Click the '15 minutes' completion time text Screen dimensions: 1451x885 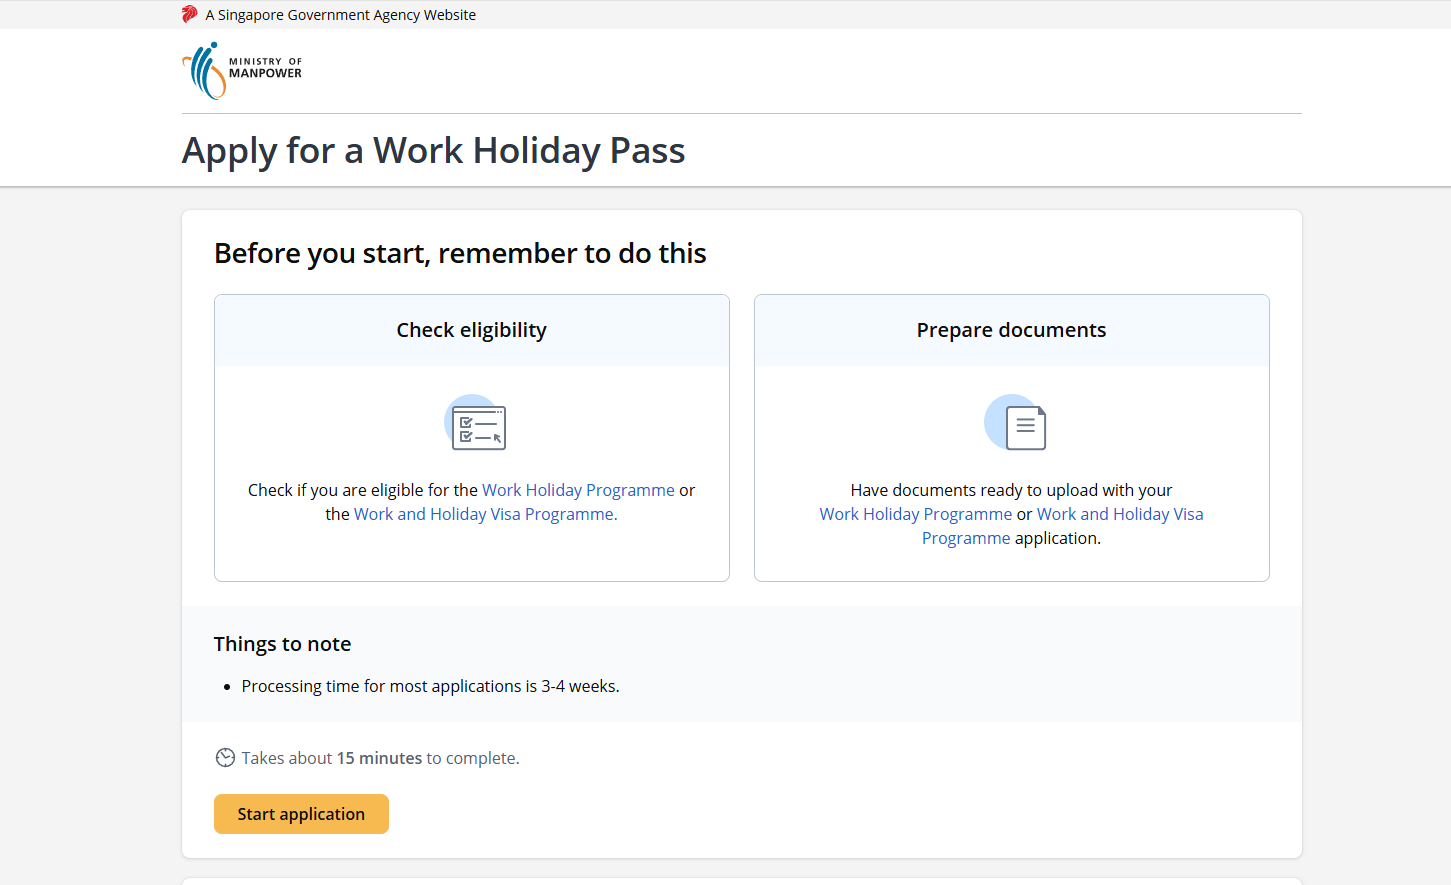tap(379, 758)
